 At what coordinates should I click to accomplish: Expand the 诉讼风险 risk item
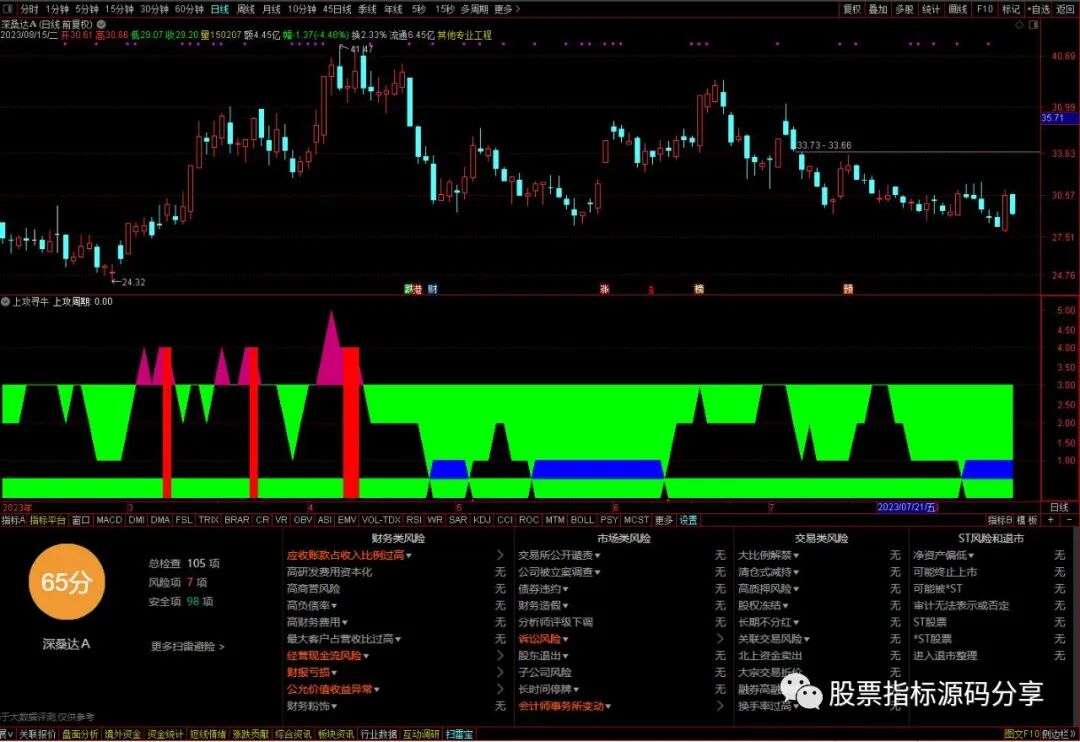pyautogui.click(x=565, y=639)
